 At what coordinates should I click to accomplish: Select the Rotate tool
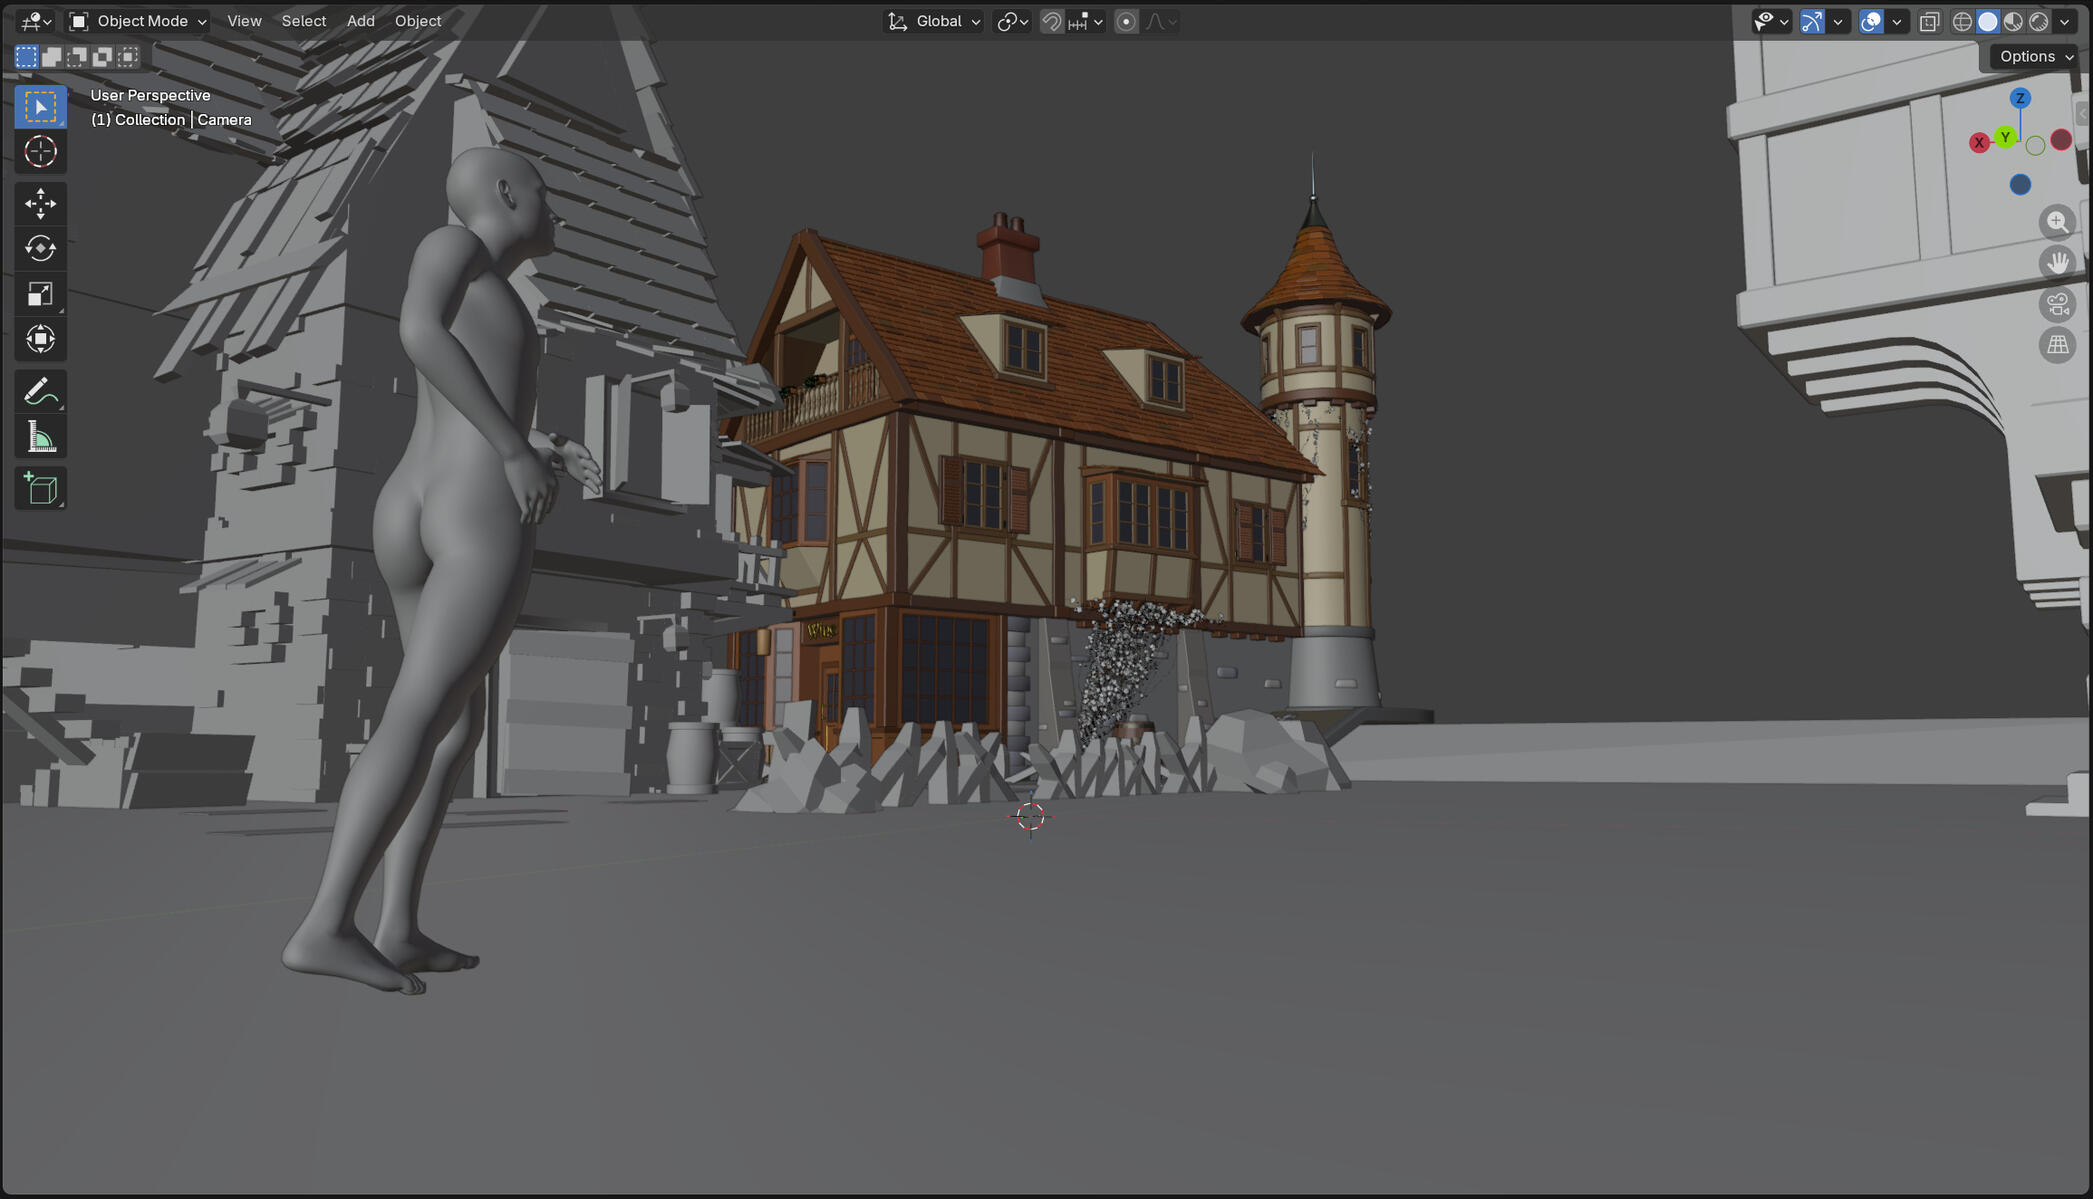click(x=40, y=248)
